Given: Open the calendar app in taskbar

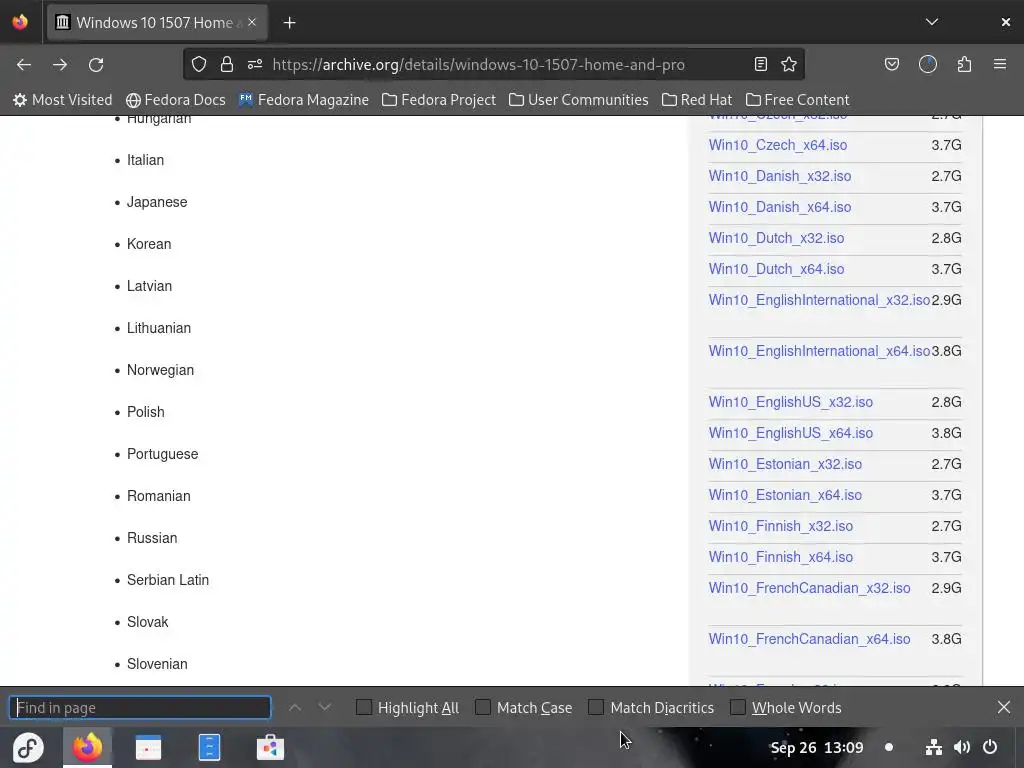Looking at the screenshot, I should (x=148, y=748).
